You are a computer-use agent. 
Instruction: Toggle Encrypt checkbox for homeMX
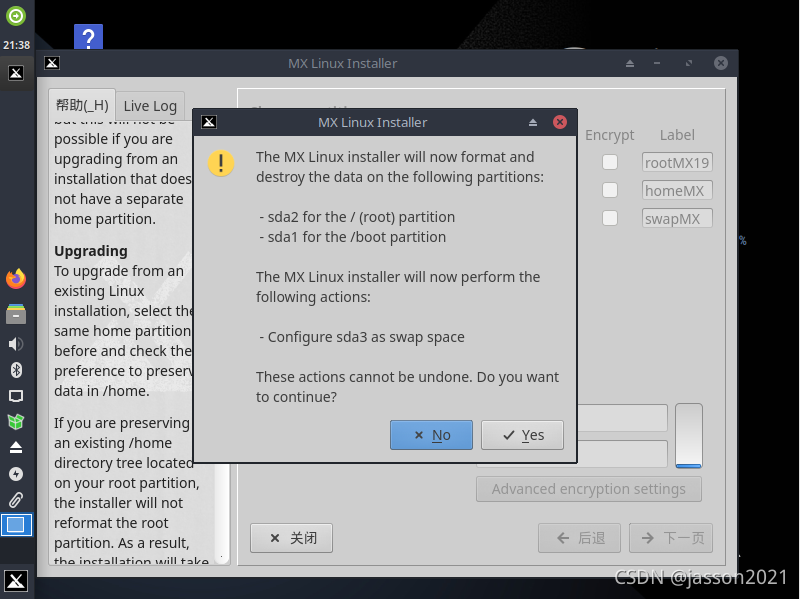[x=609, y=190]
